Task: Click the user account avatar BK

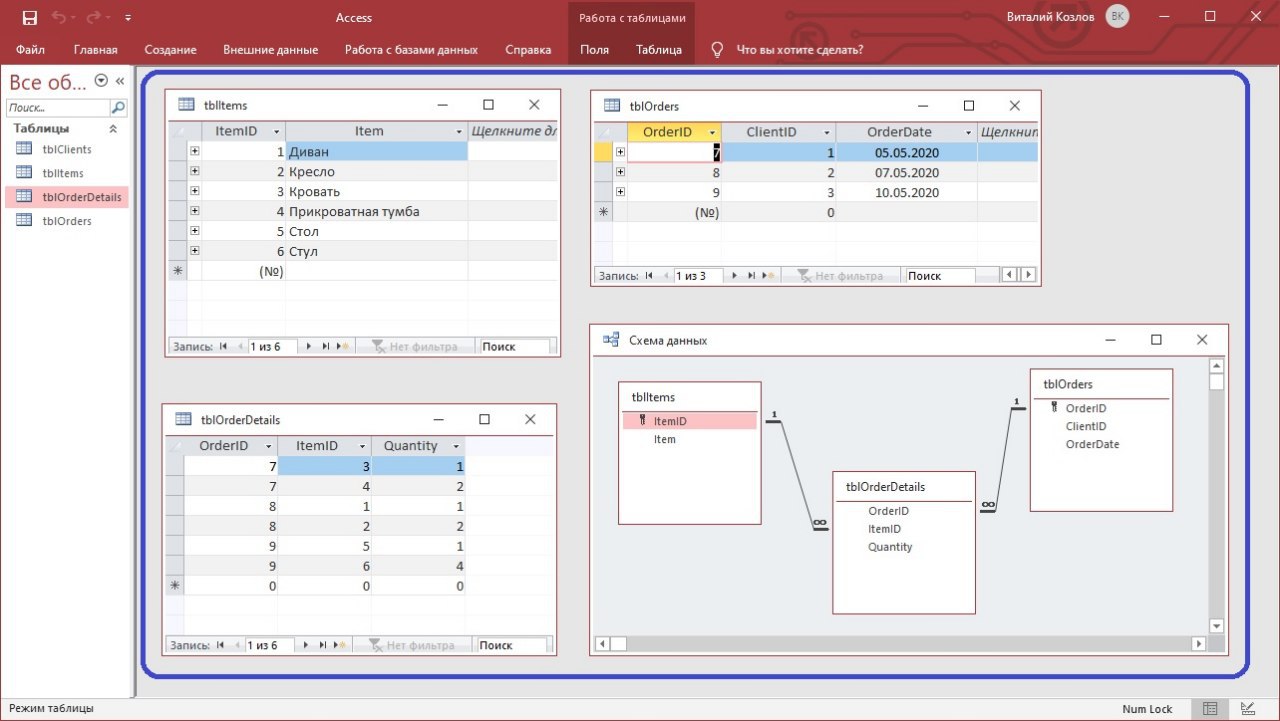Action: [1118, 17]
